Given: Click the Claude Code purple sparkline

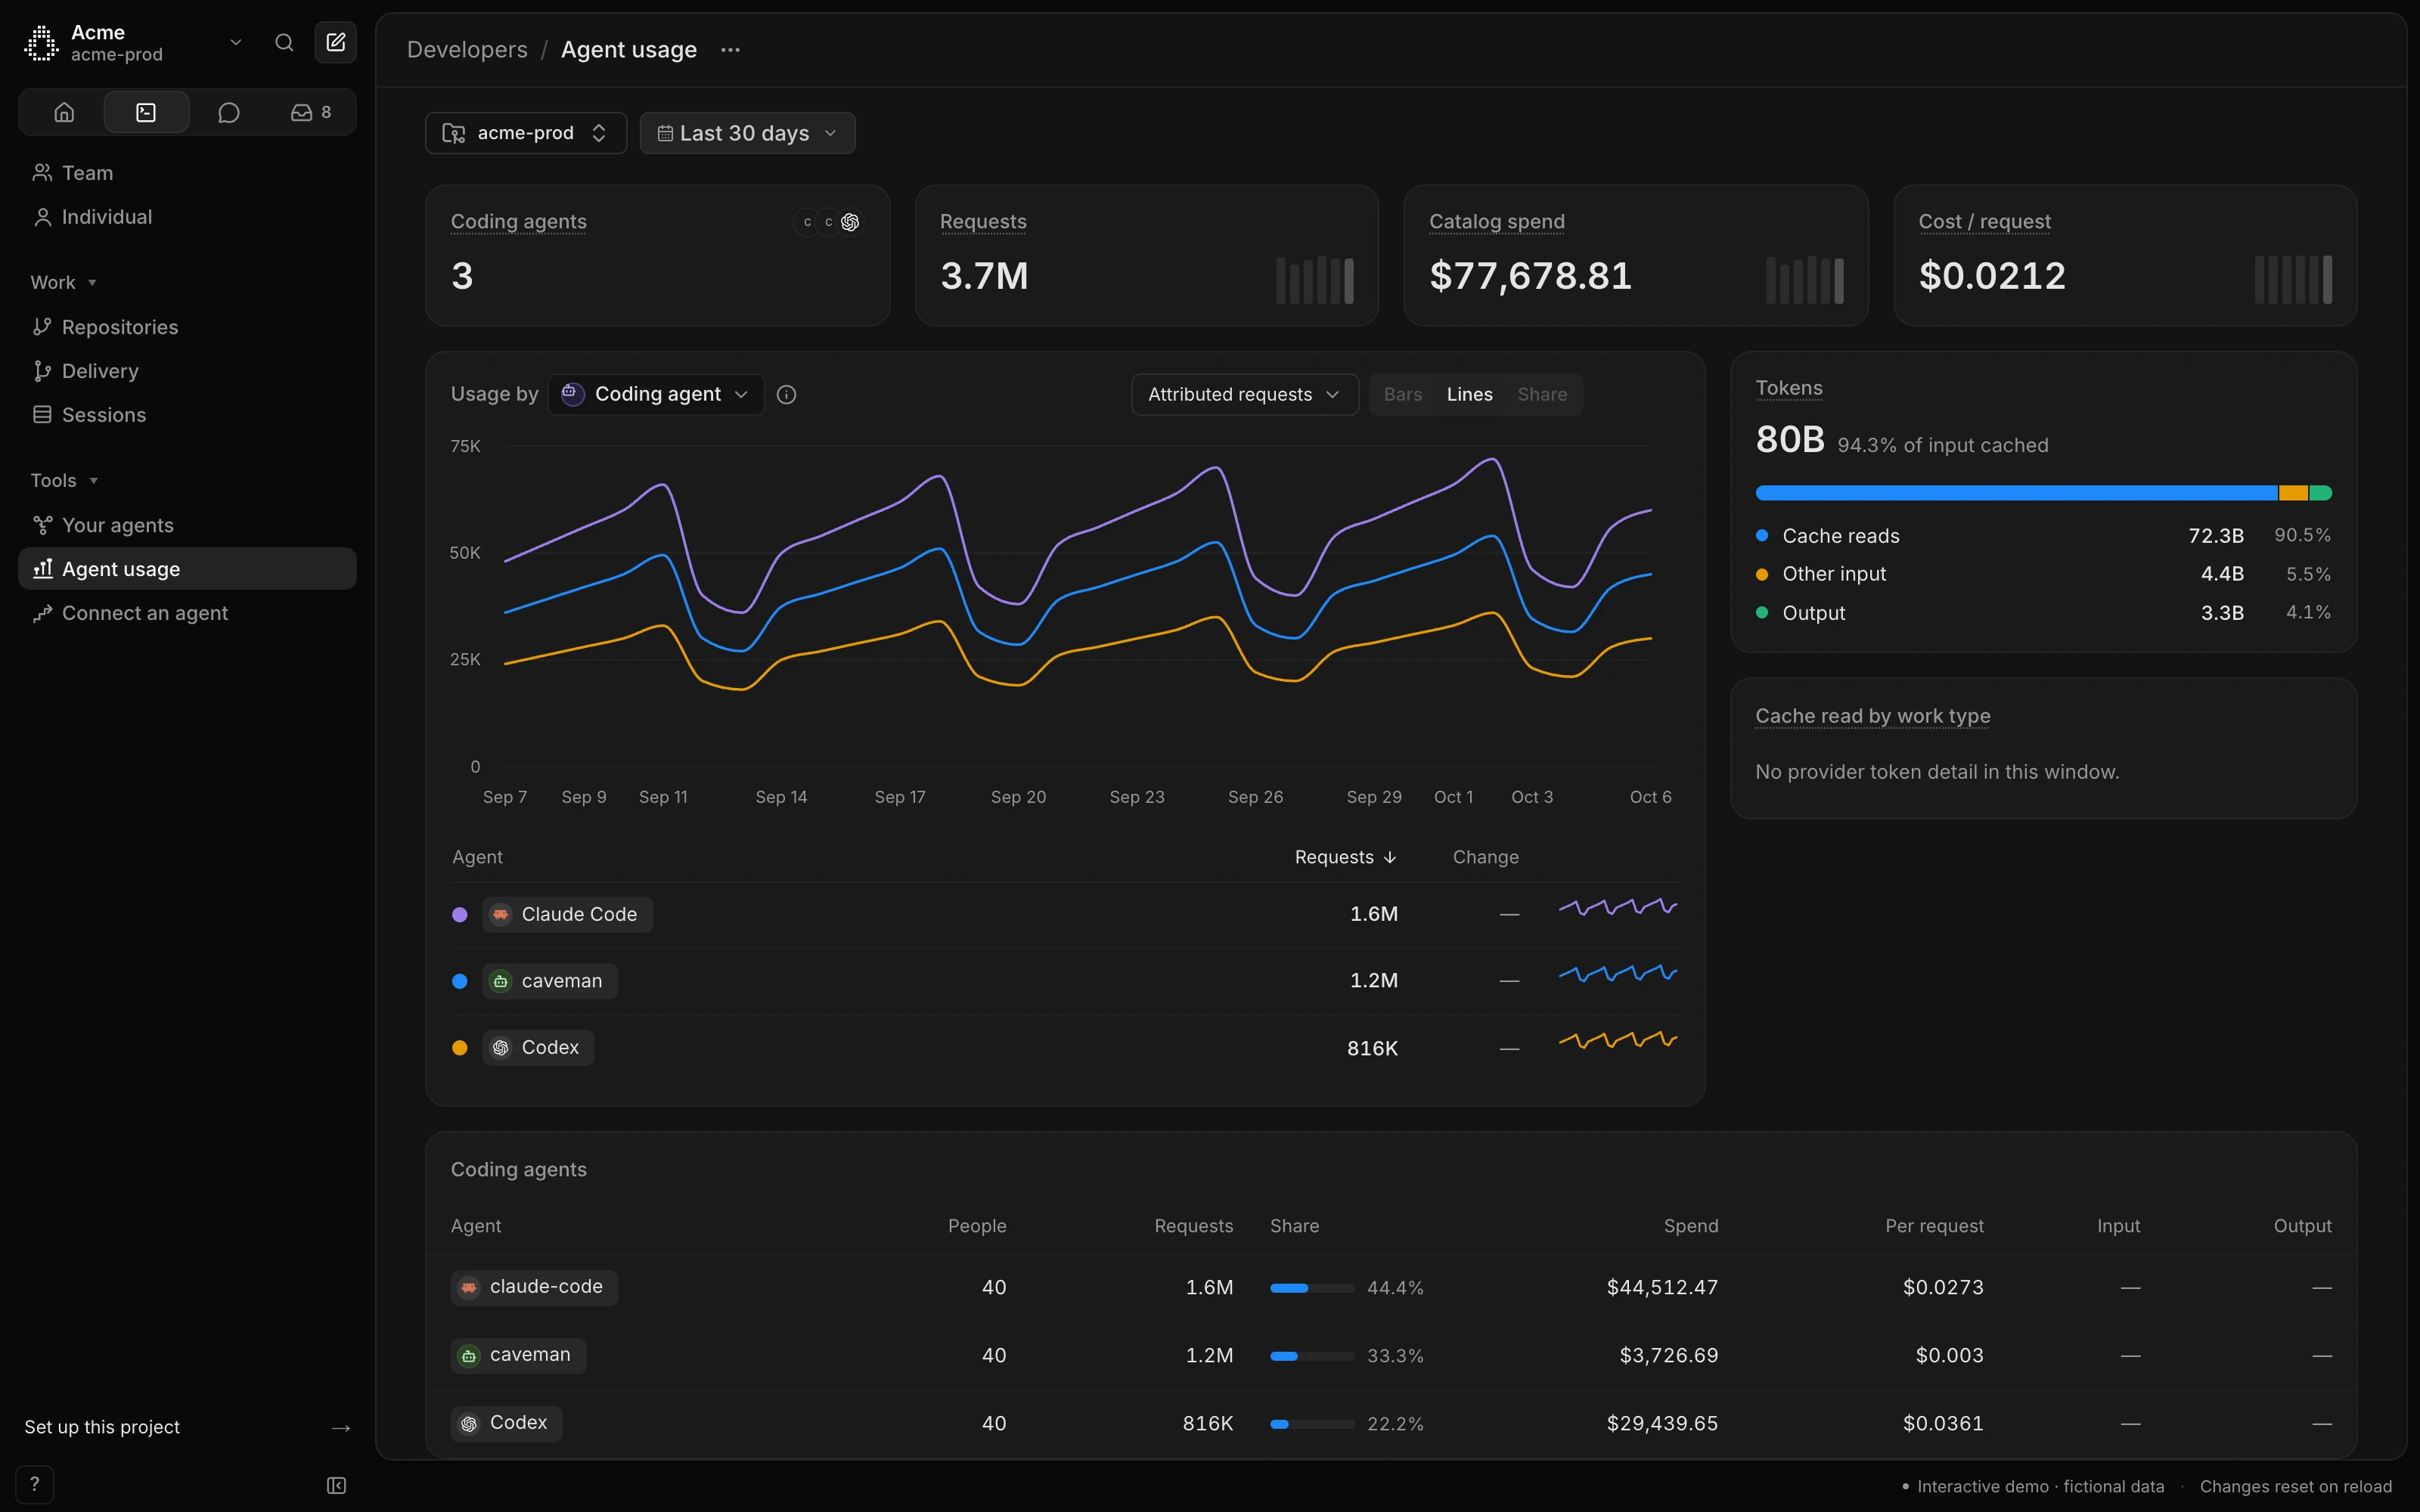Looking at the screenshot, I should (1618, 907).
